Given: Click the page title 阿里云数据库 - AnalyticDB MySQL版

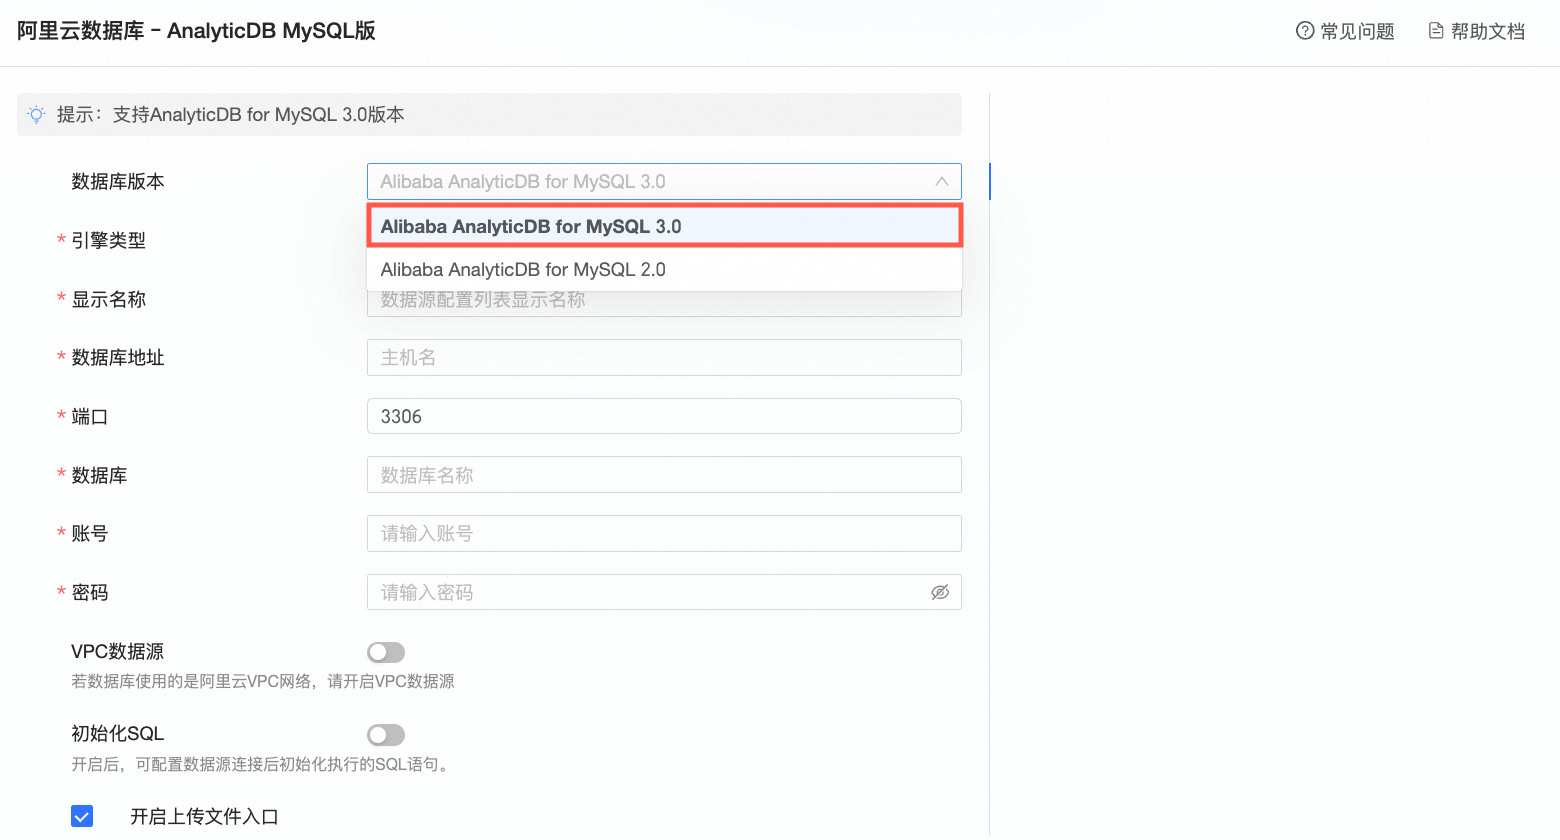Looking at the screenshot, I should pos(196,31).
